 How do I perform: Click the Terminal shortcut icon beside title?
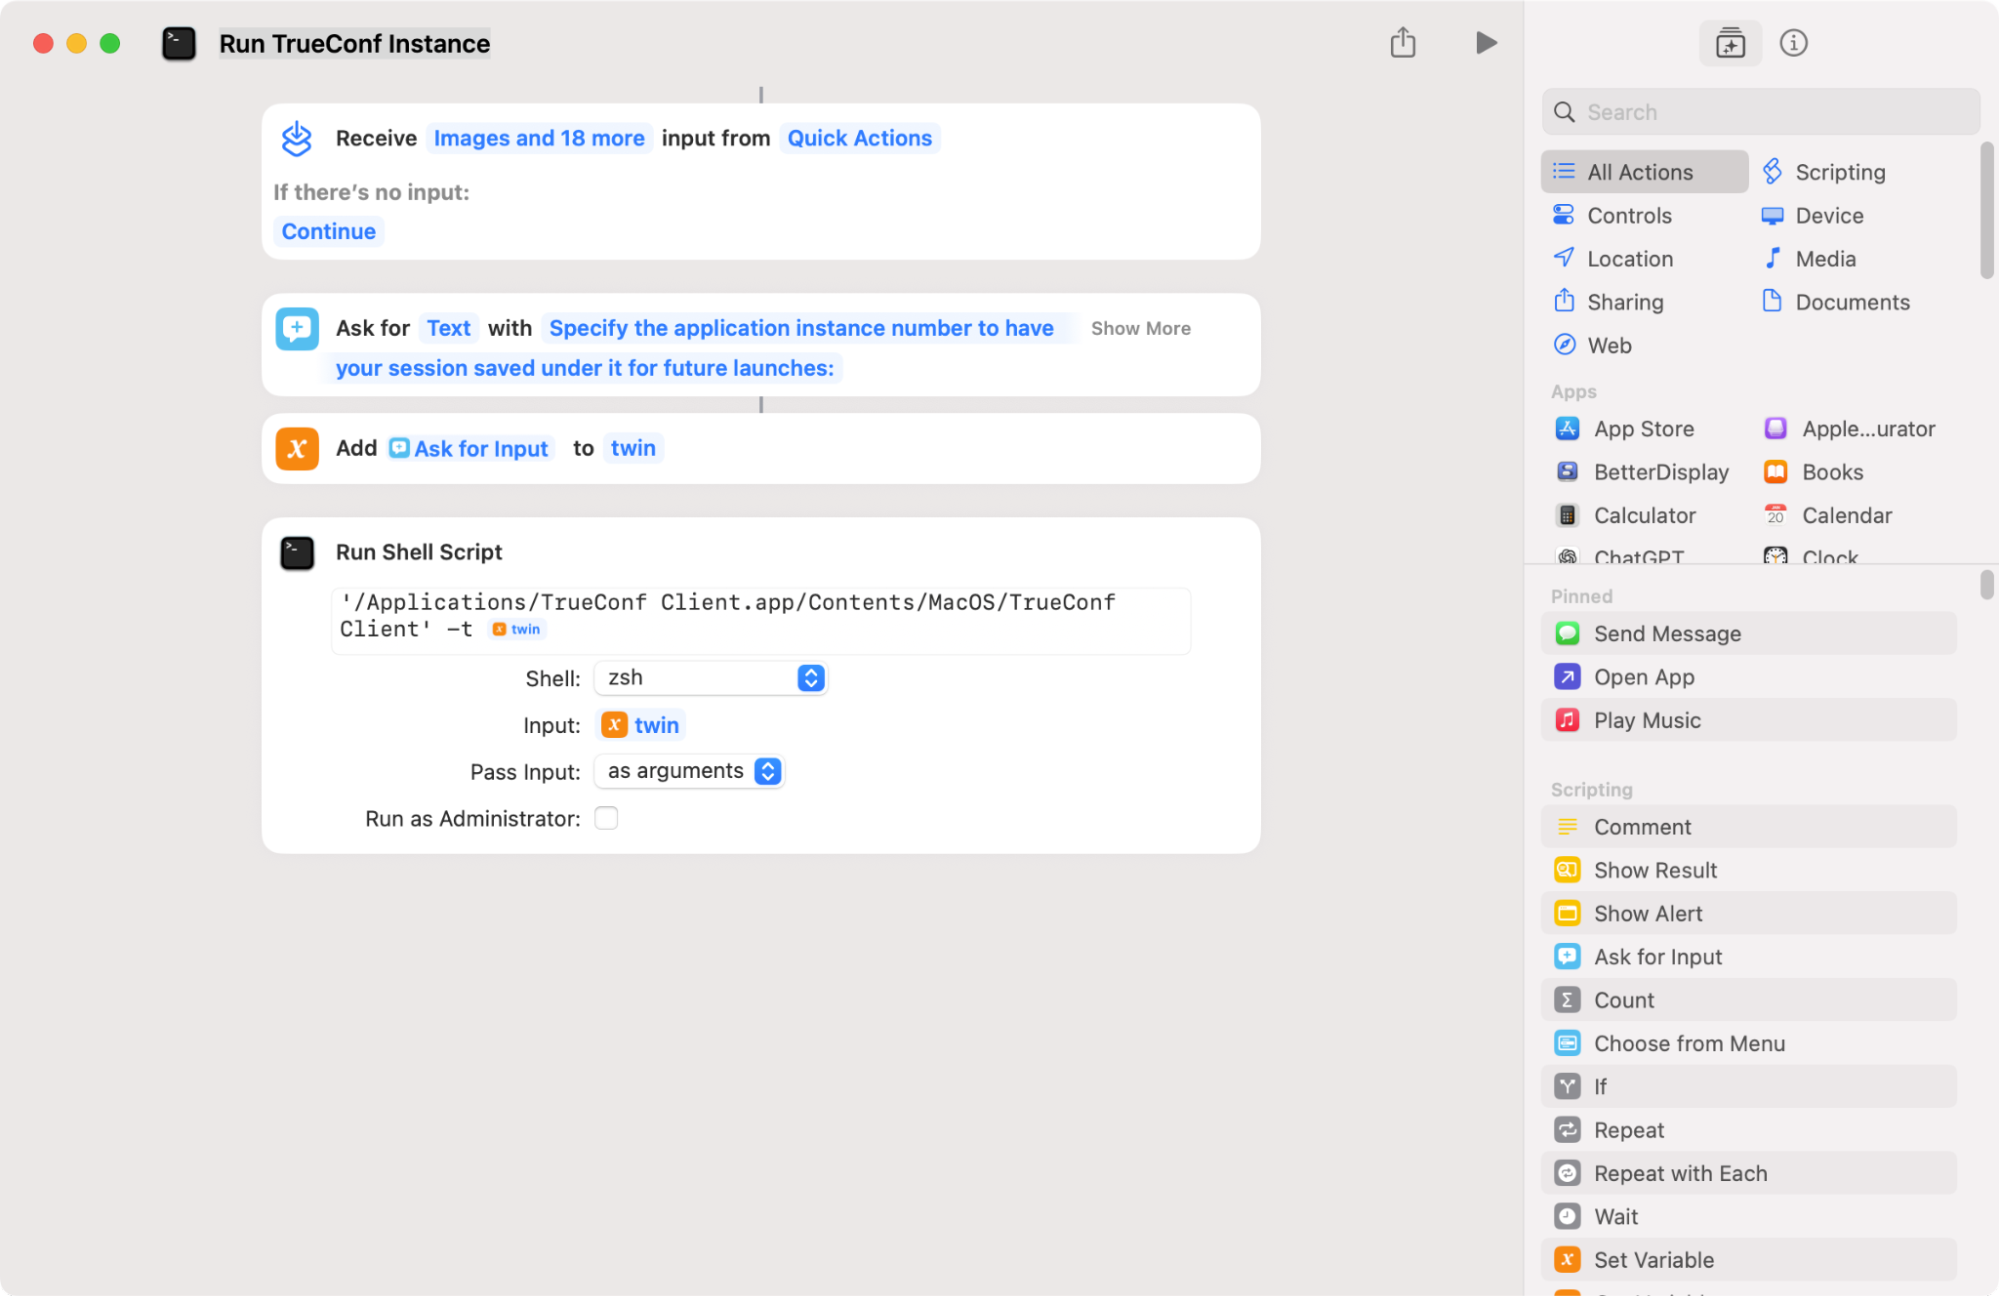pyautogui.click(x=179, y=44)
